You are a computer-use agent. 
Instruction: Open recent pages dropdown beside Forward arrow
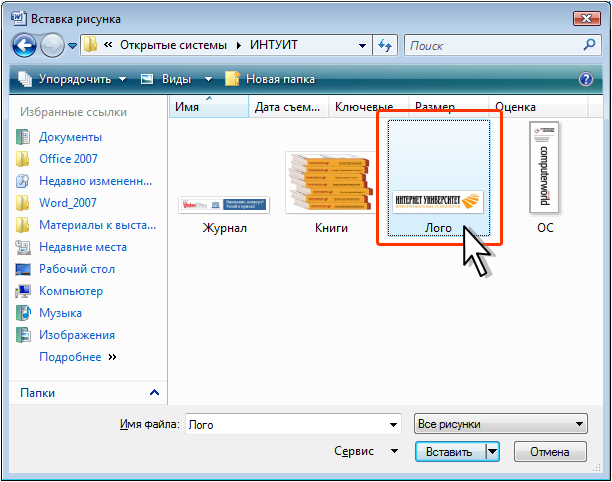(x=72, y=46)
